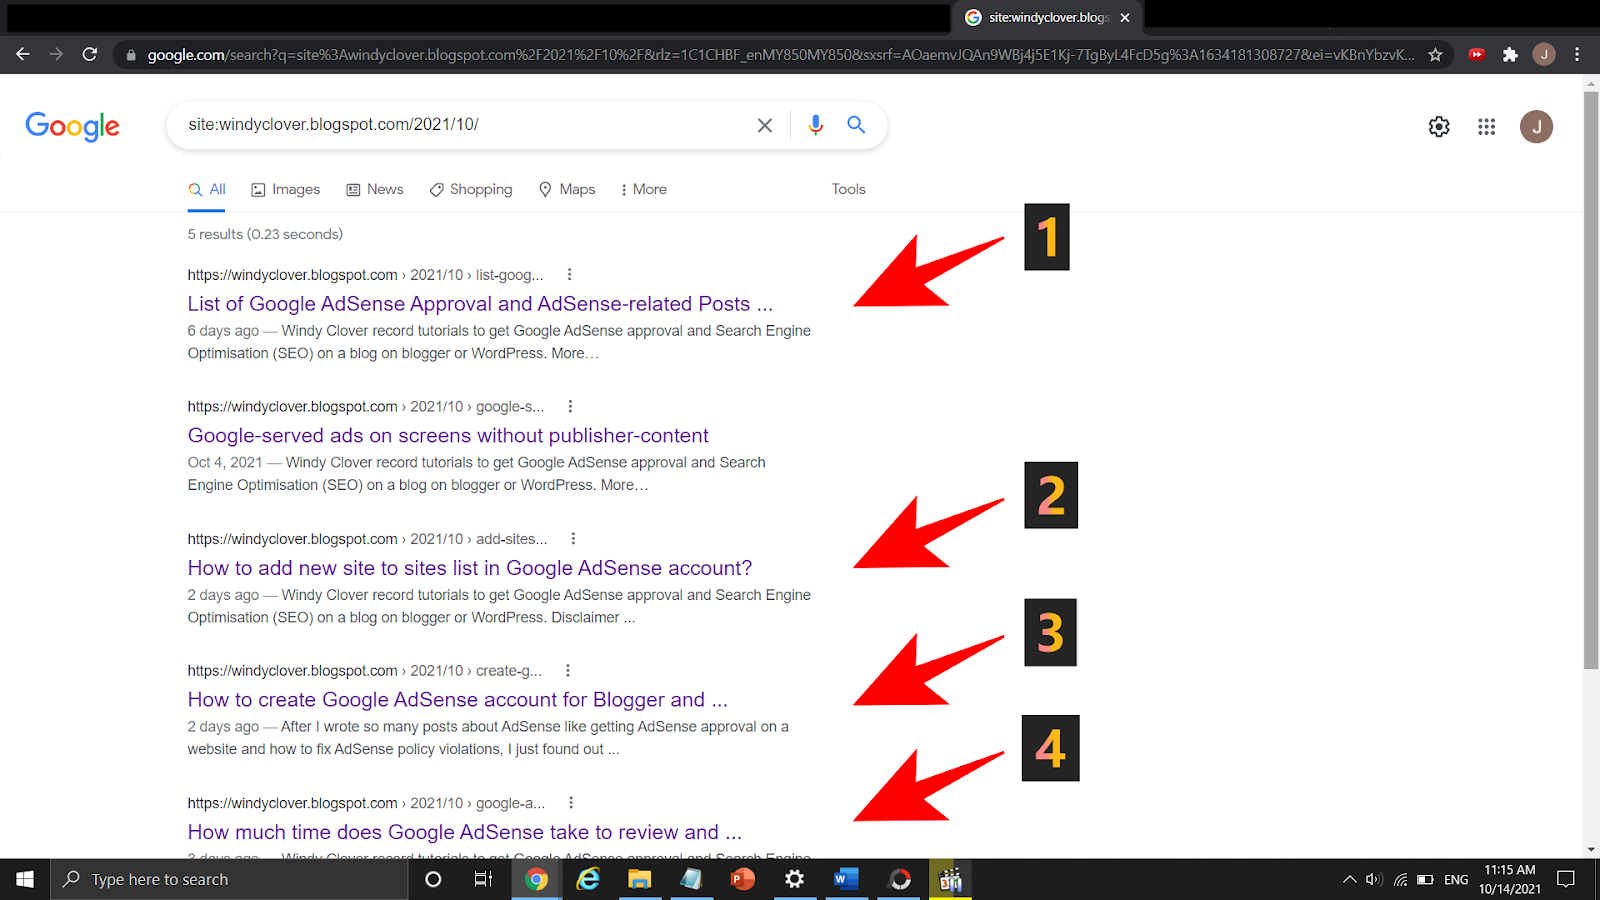
Task: Open the Google apps grid
Action: click(1487, 127)
